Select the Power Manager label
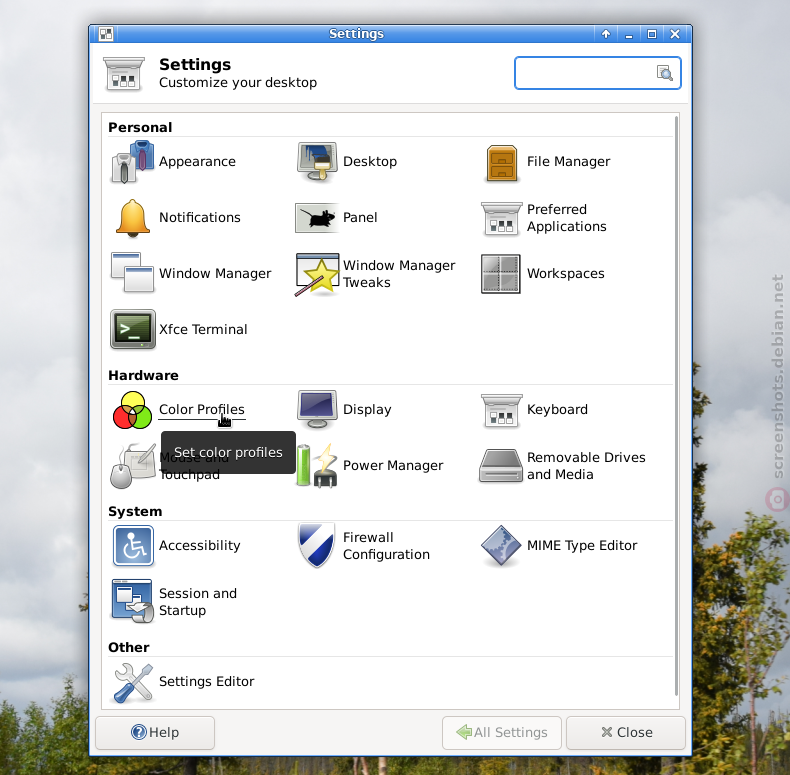The width and height of the screenshot is (790, 775). coord(393,465)
